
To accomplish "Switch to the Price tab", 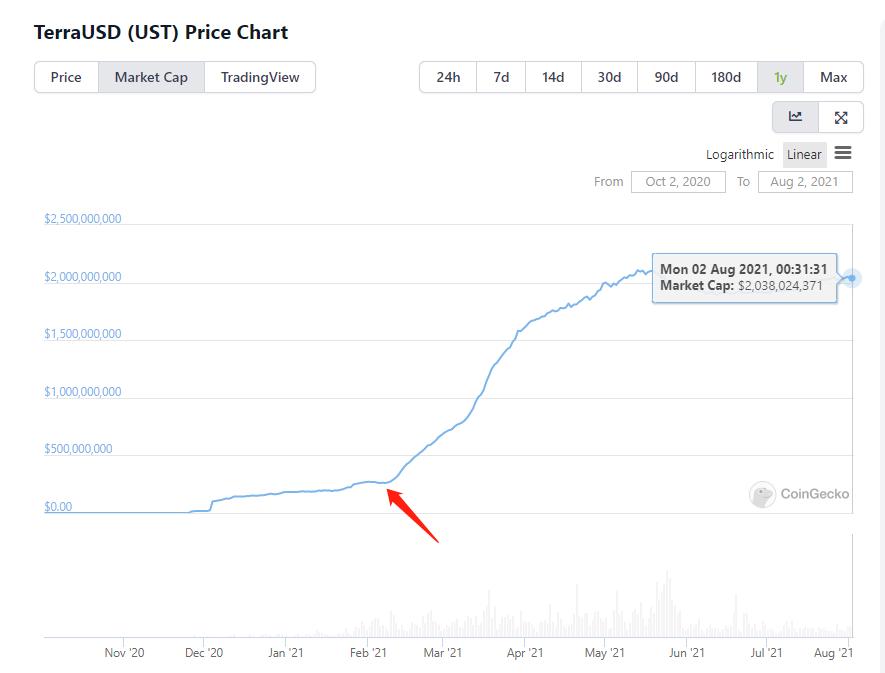I will tap(66, 77).
